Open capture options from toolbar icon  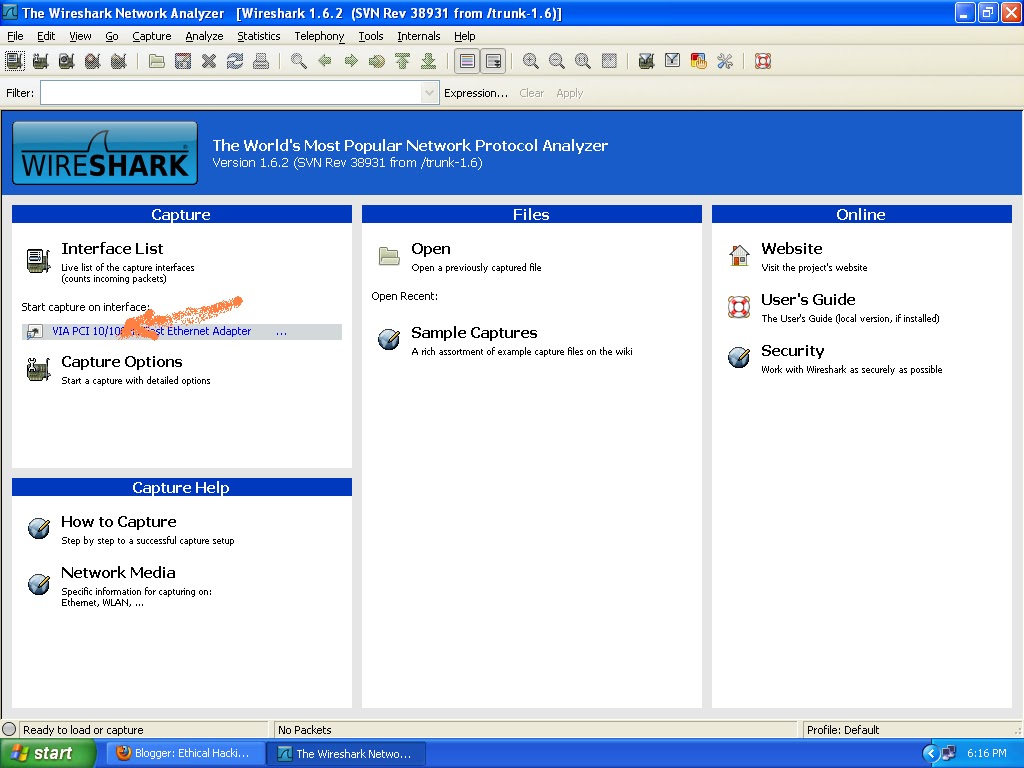click(40, 61)
